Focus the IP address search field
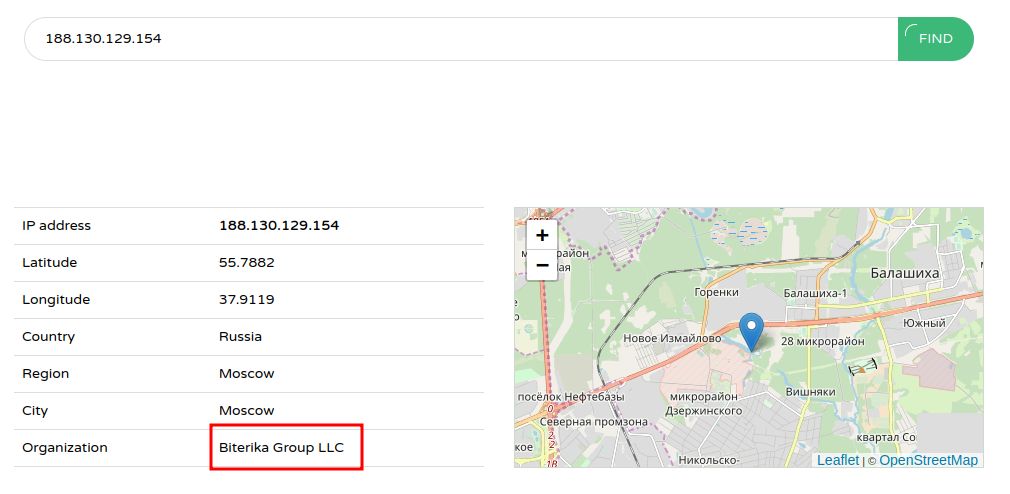The image size is (1010, 494). coord(461,39)
